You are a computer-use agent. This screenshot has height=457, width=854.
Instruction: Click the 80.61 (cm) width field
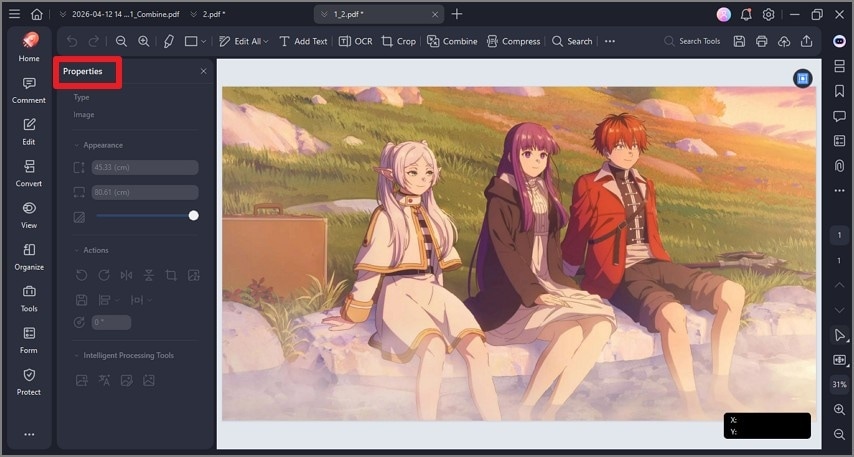pos(145,192)
